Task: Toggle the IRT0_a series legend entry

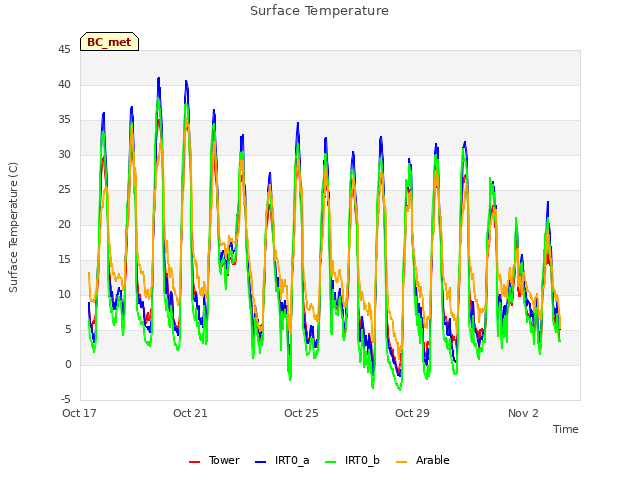Action: pyautogui.click(x=282, y=460)
